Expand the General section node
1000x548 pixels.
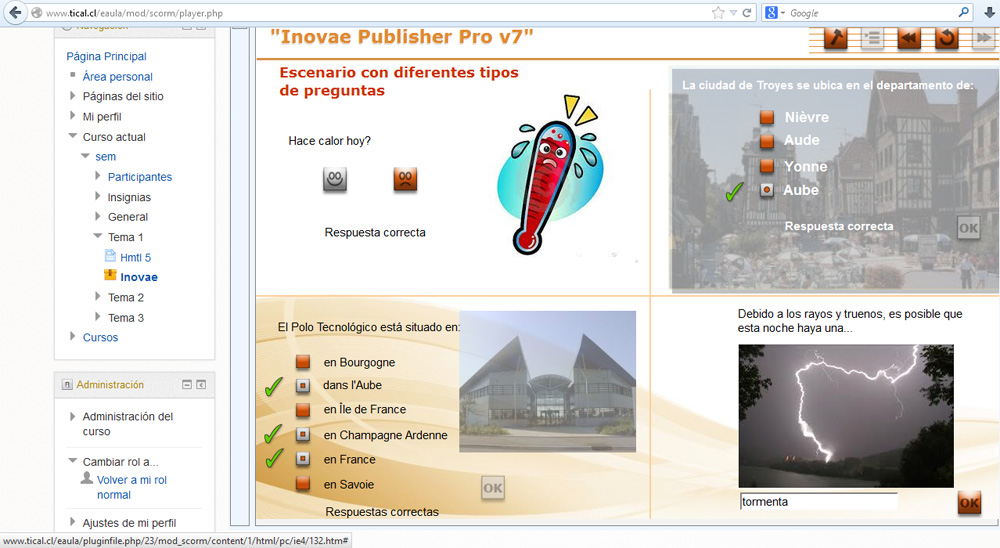(98, 216)
